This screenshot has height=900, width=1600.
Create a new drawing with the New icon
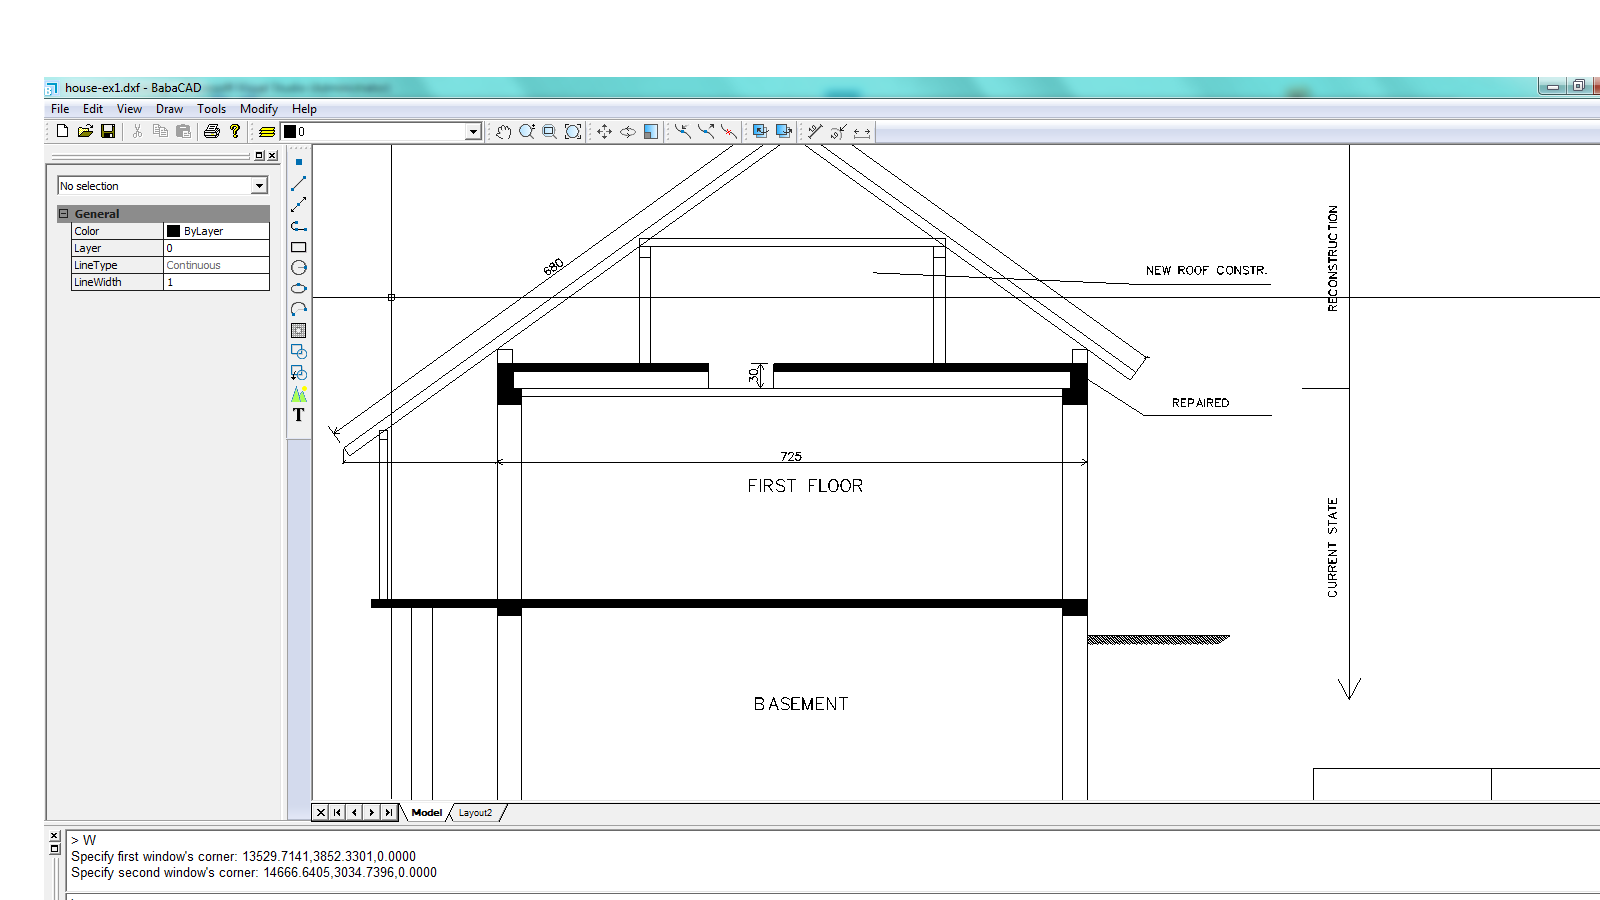click(x=62, y=131)
